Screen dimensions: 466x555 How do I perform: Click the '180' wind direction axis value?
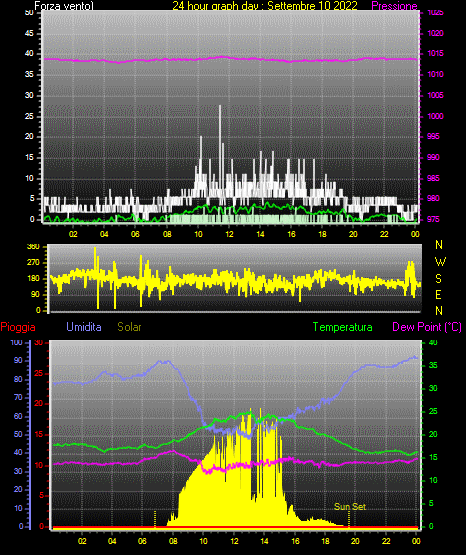click(33, 279)
